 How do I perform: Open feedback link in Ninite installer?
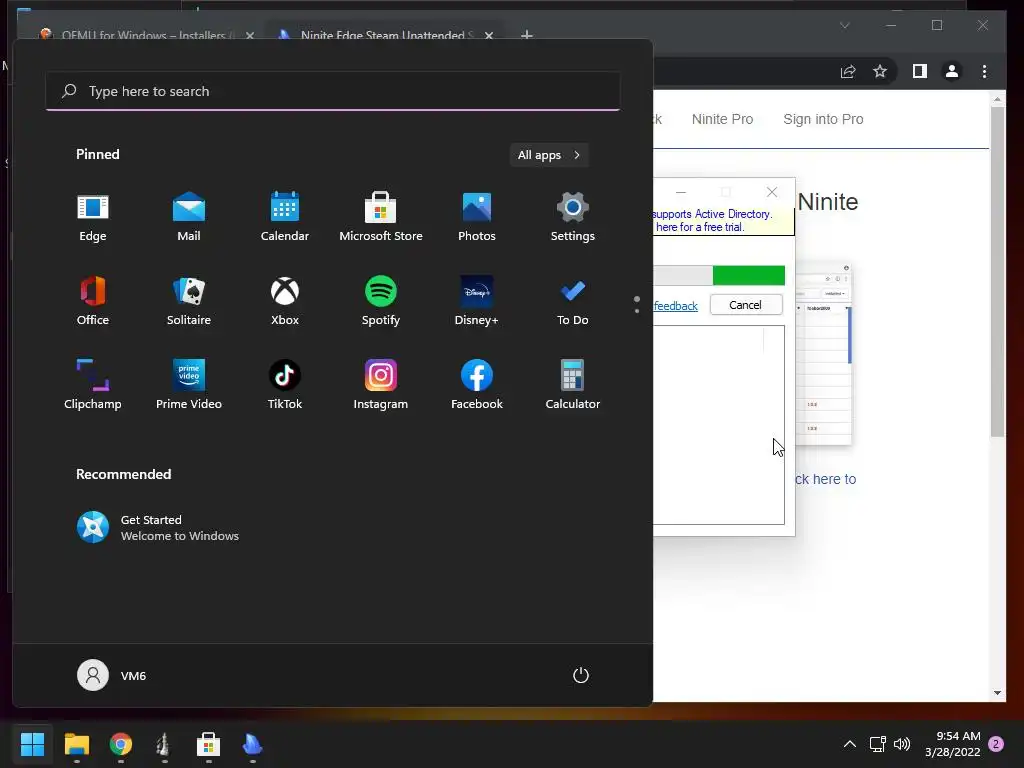[675, 306]
